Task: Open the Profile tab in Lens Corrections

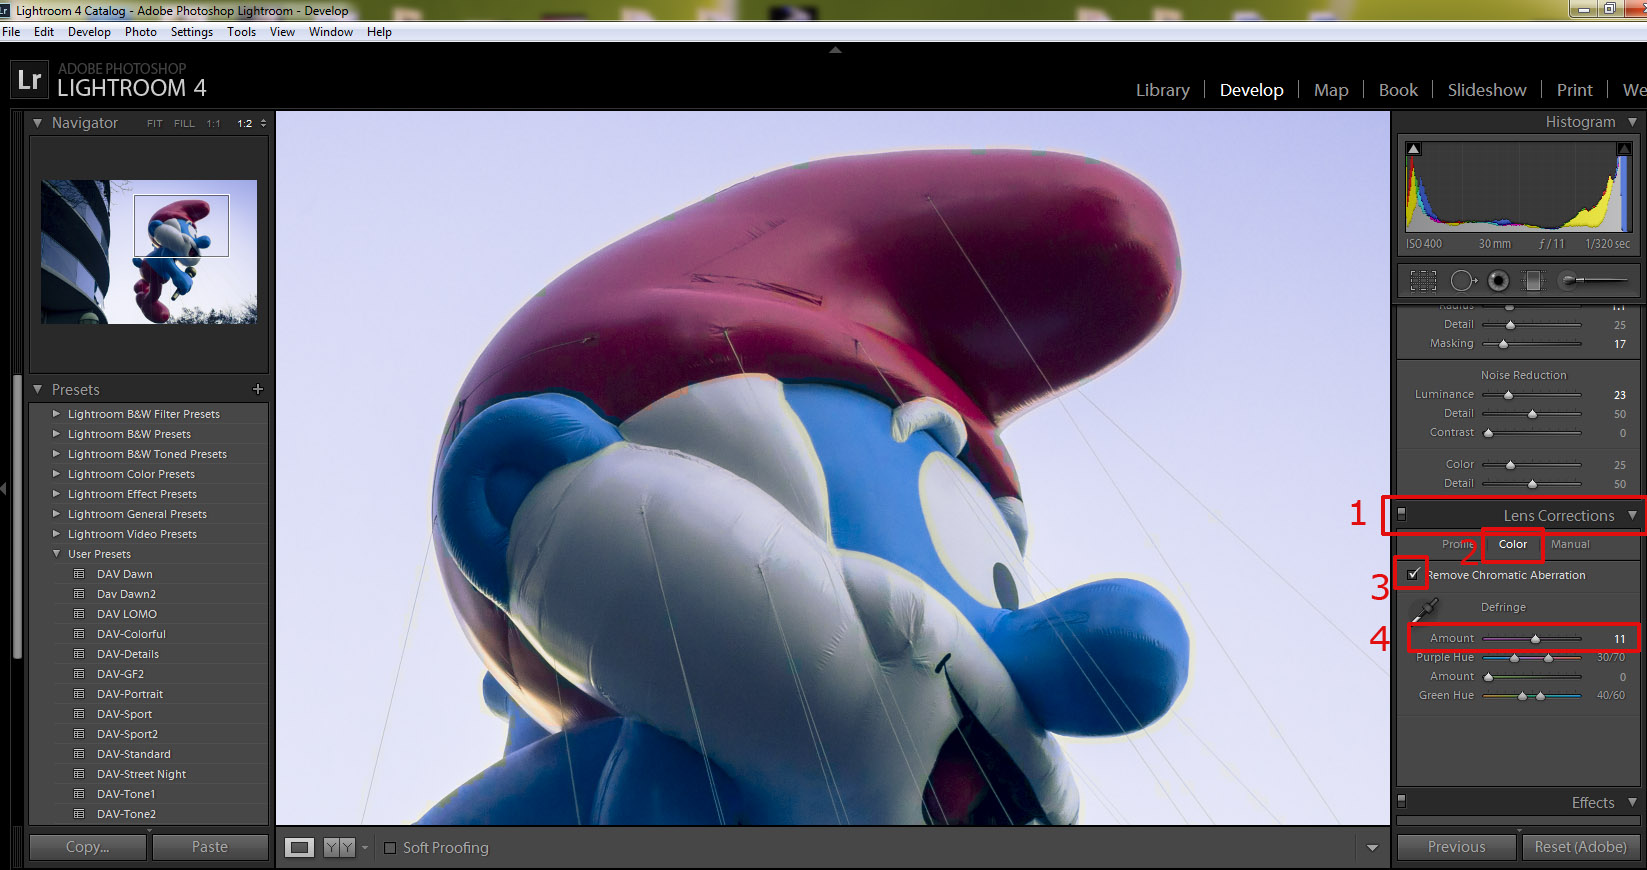Action: click(x=1459, y=544)
